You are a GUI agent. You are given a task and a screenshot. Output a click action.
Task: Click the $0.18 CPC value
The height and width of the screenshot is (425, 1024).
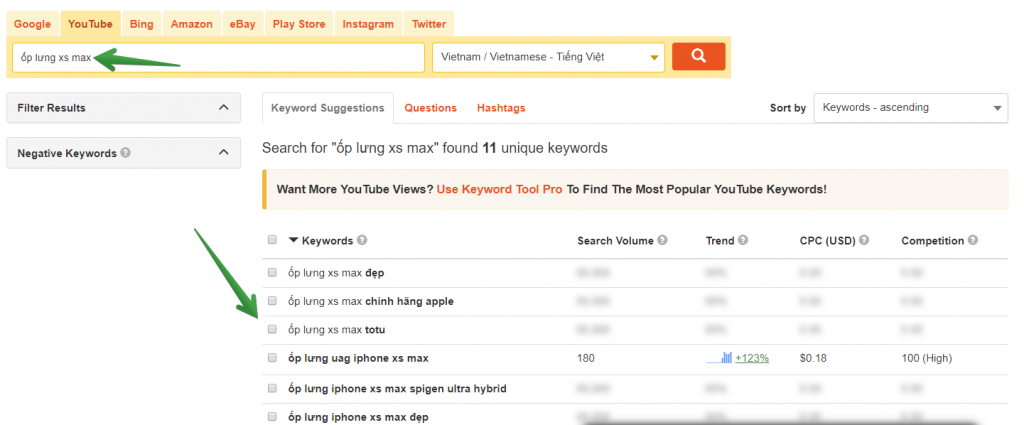(x=813, y=358)
